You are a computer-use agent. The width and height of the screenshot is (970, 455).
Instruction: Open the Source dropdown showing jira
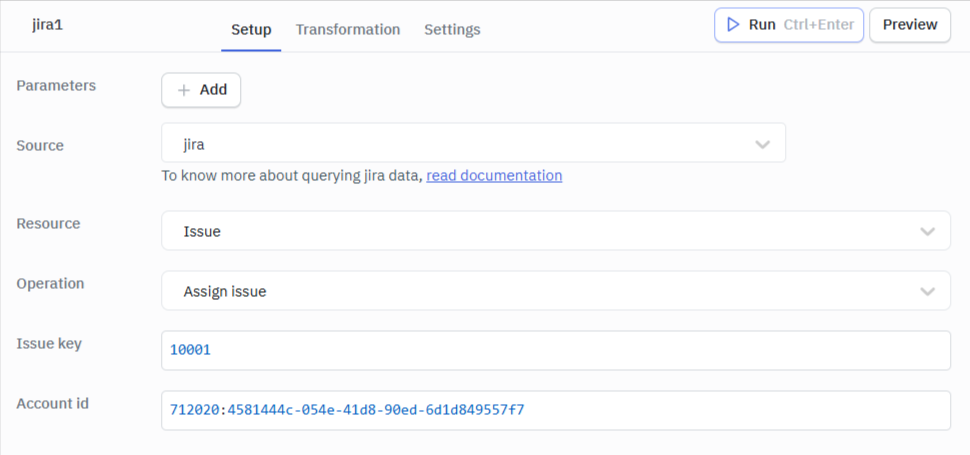(x=473, y=143)
